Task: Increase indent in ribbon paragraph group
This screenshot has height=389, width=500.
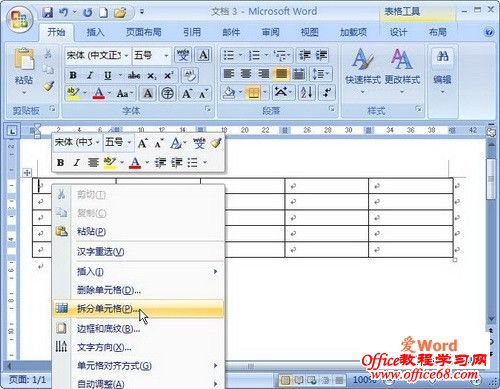Action: pos(321,55)
